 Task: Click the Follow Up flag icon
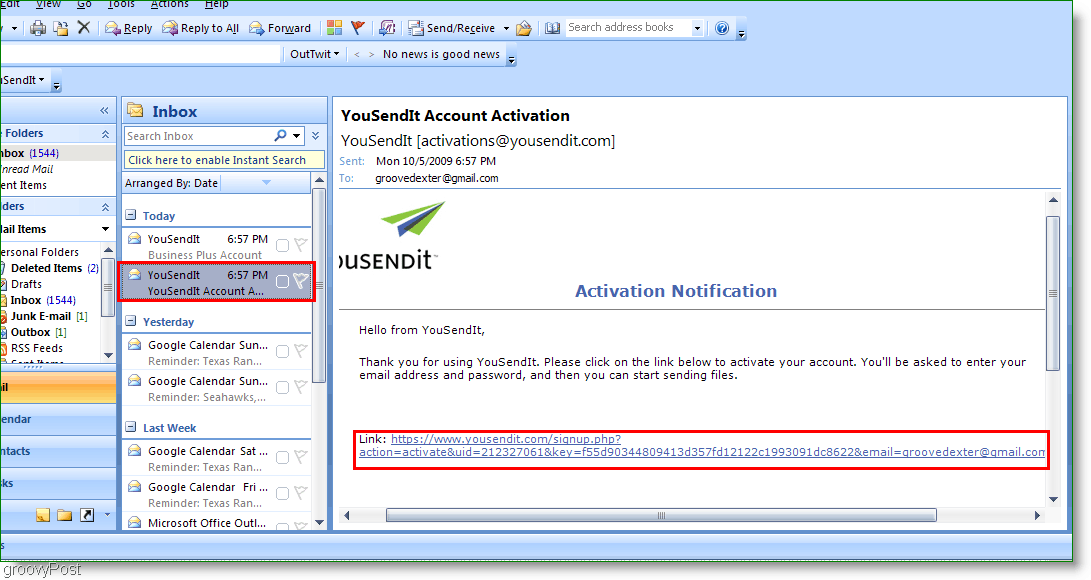358,28
